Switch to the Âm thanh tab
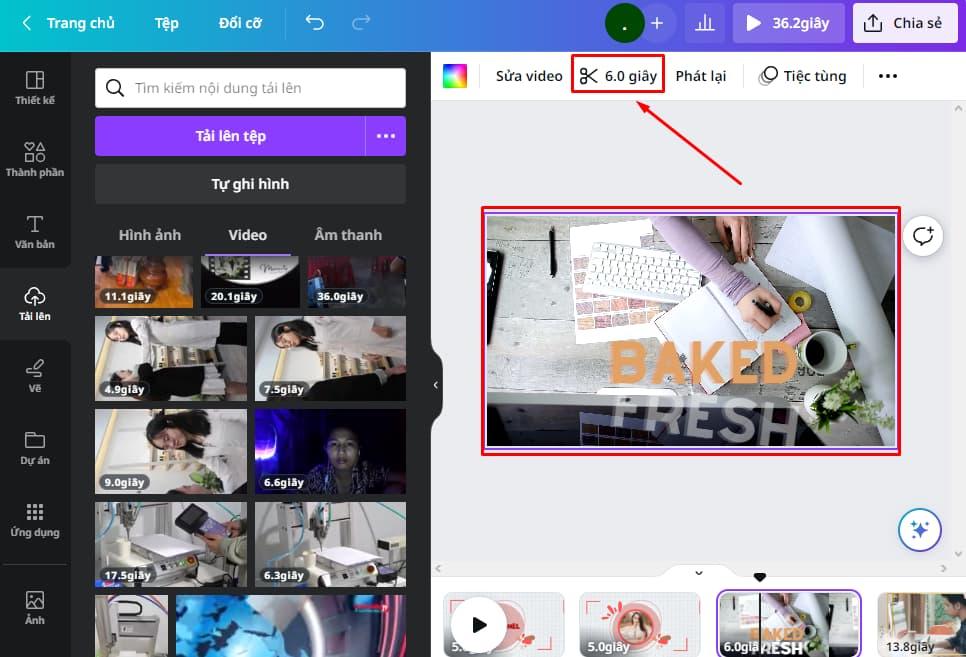The height and width of the screenshot is (657, 966). (347, 234)
